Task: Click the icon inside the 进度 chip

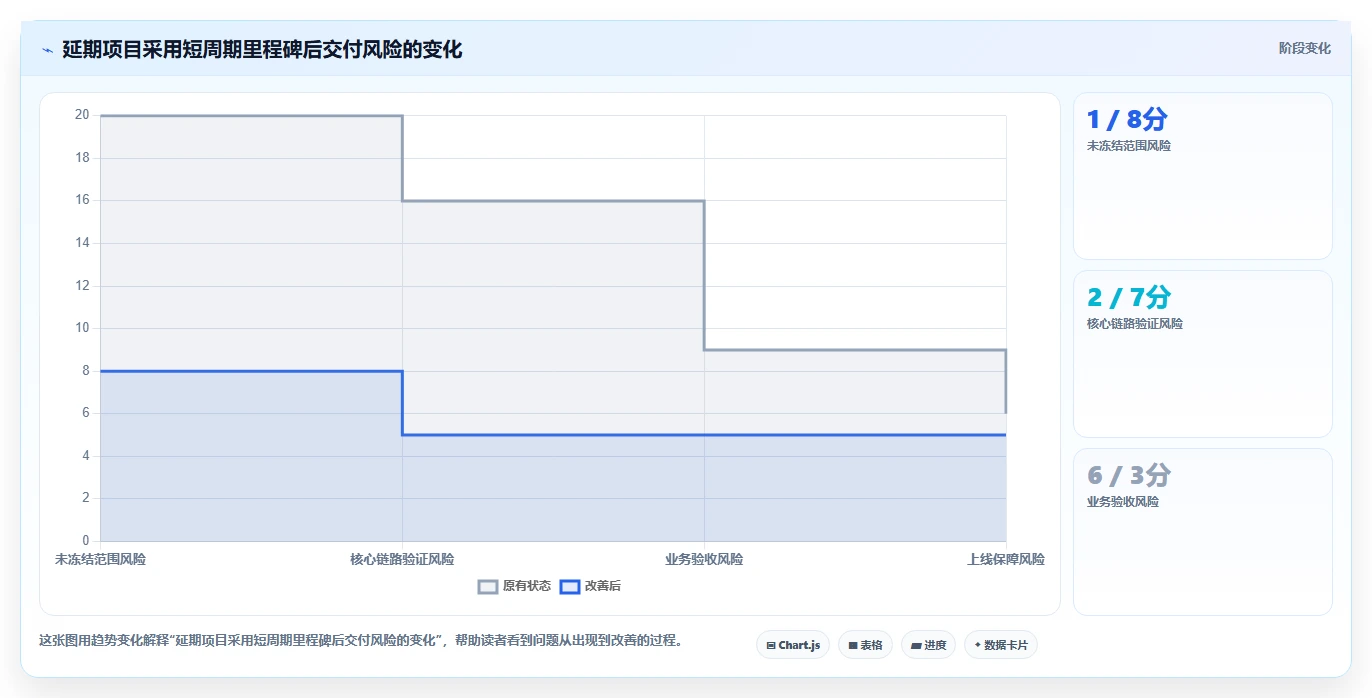Action: pos(916,646)
